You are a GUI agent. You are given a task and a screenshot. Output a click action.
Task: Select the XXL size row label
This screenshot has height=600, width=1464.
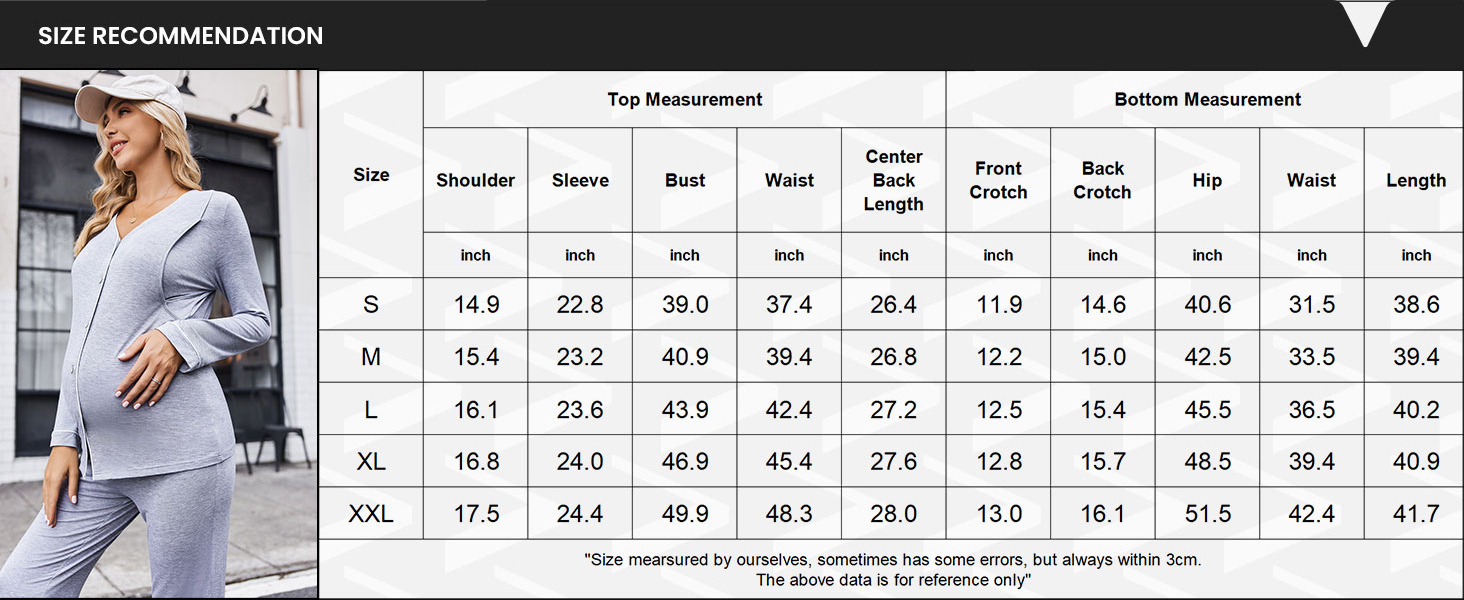point(371,514)
